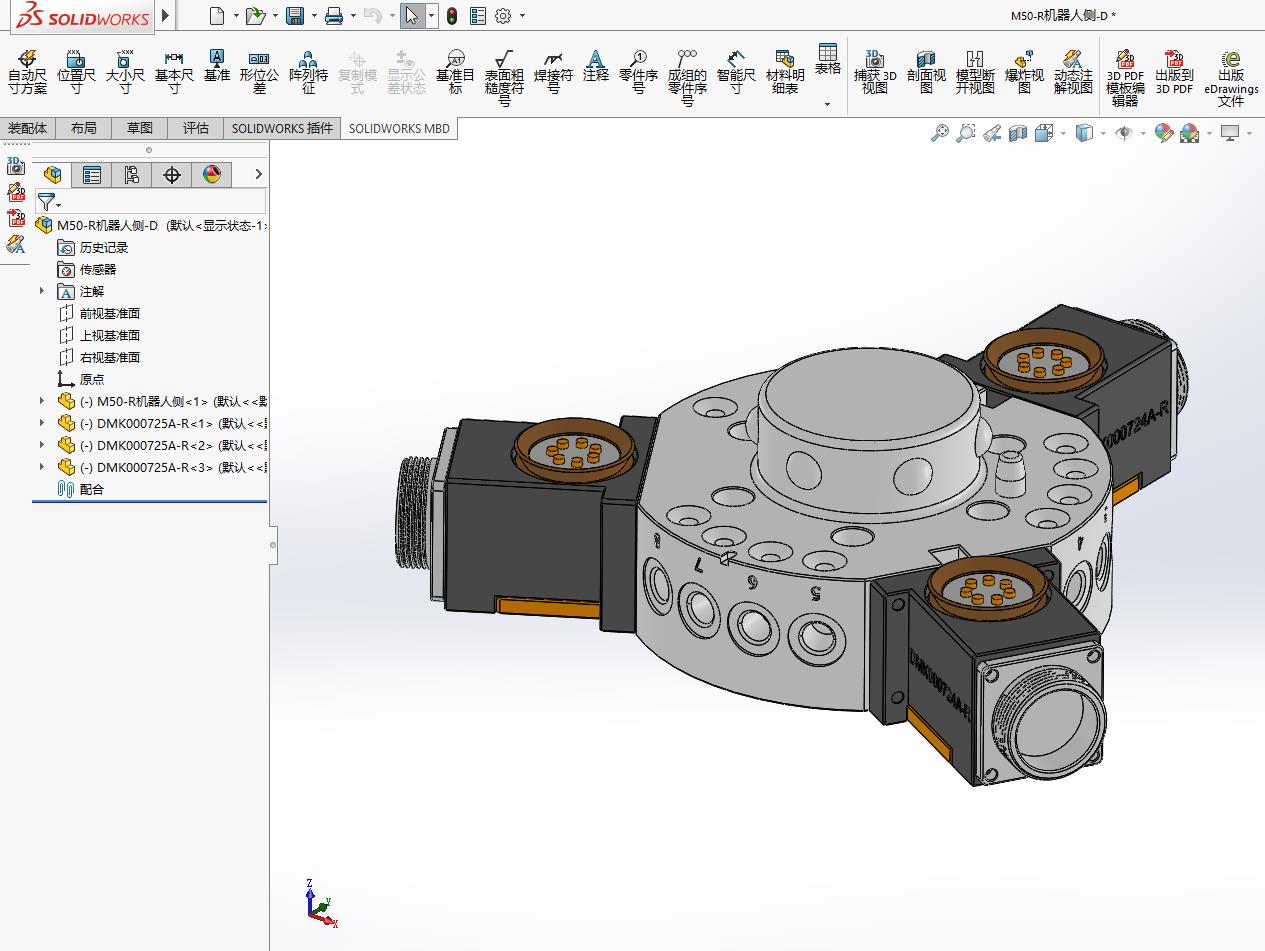Click 模型断开视图 (Model Break View)
1265x951 pixels.
(x=975, y=72)
